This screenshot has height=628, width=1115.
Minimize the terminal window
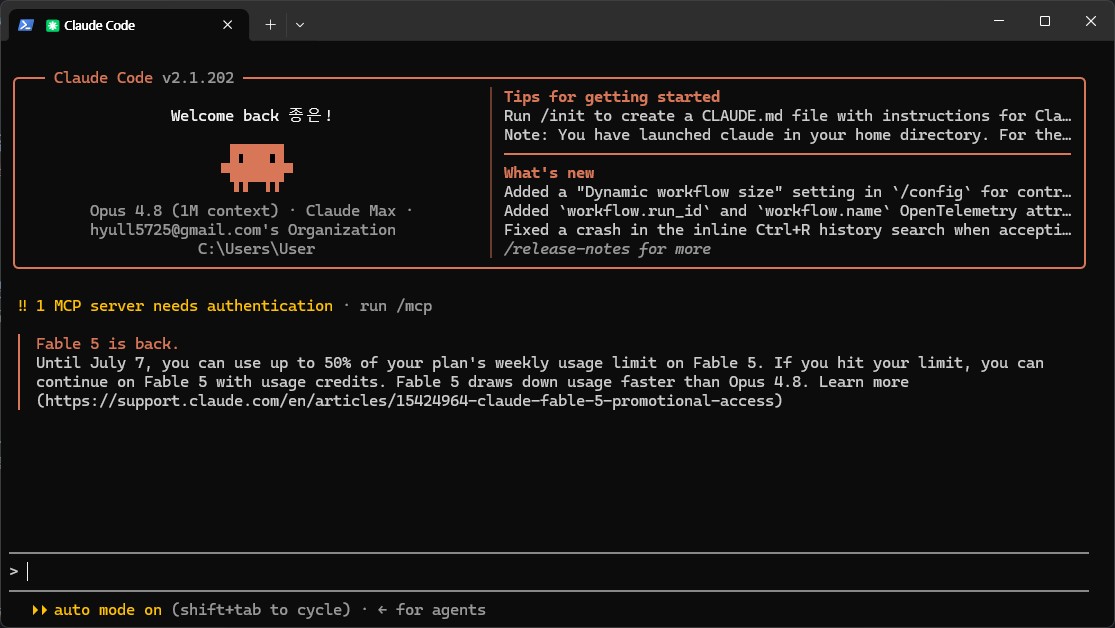[998, 21]
